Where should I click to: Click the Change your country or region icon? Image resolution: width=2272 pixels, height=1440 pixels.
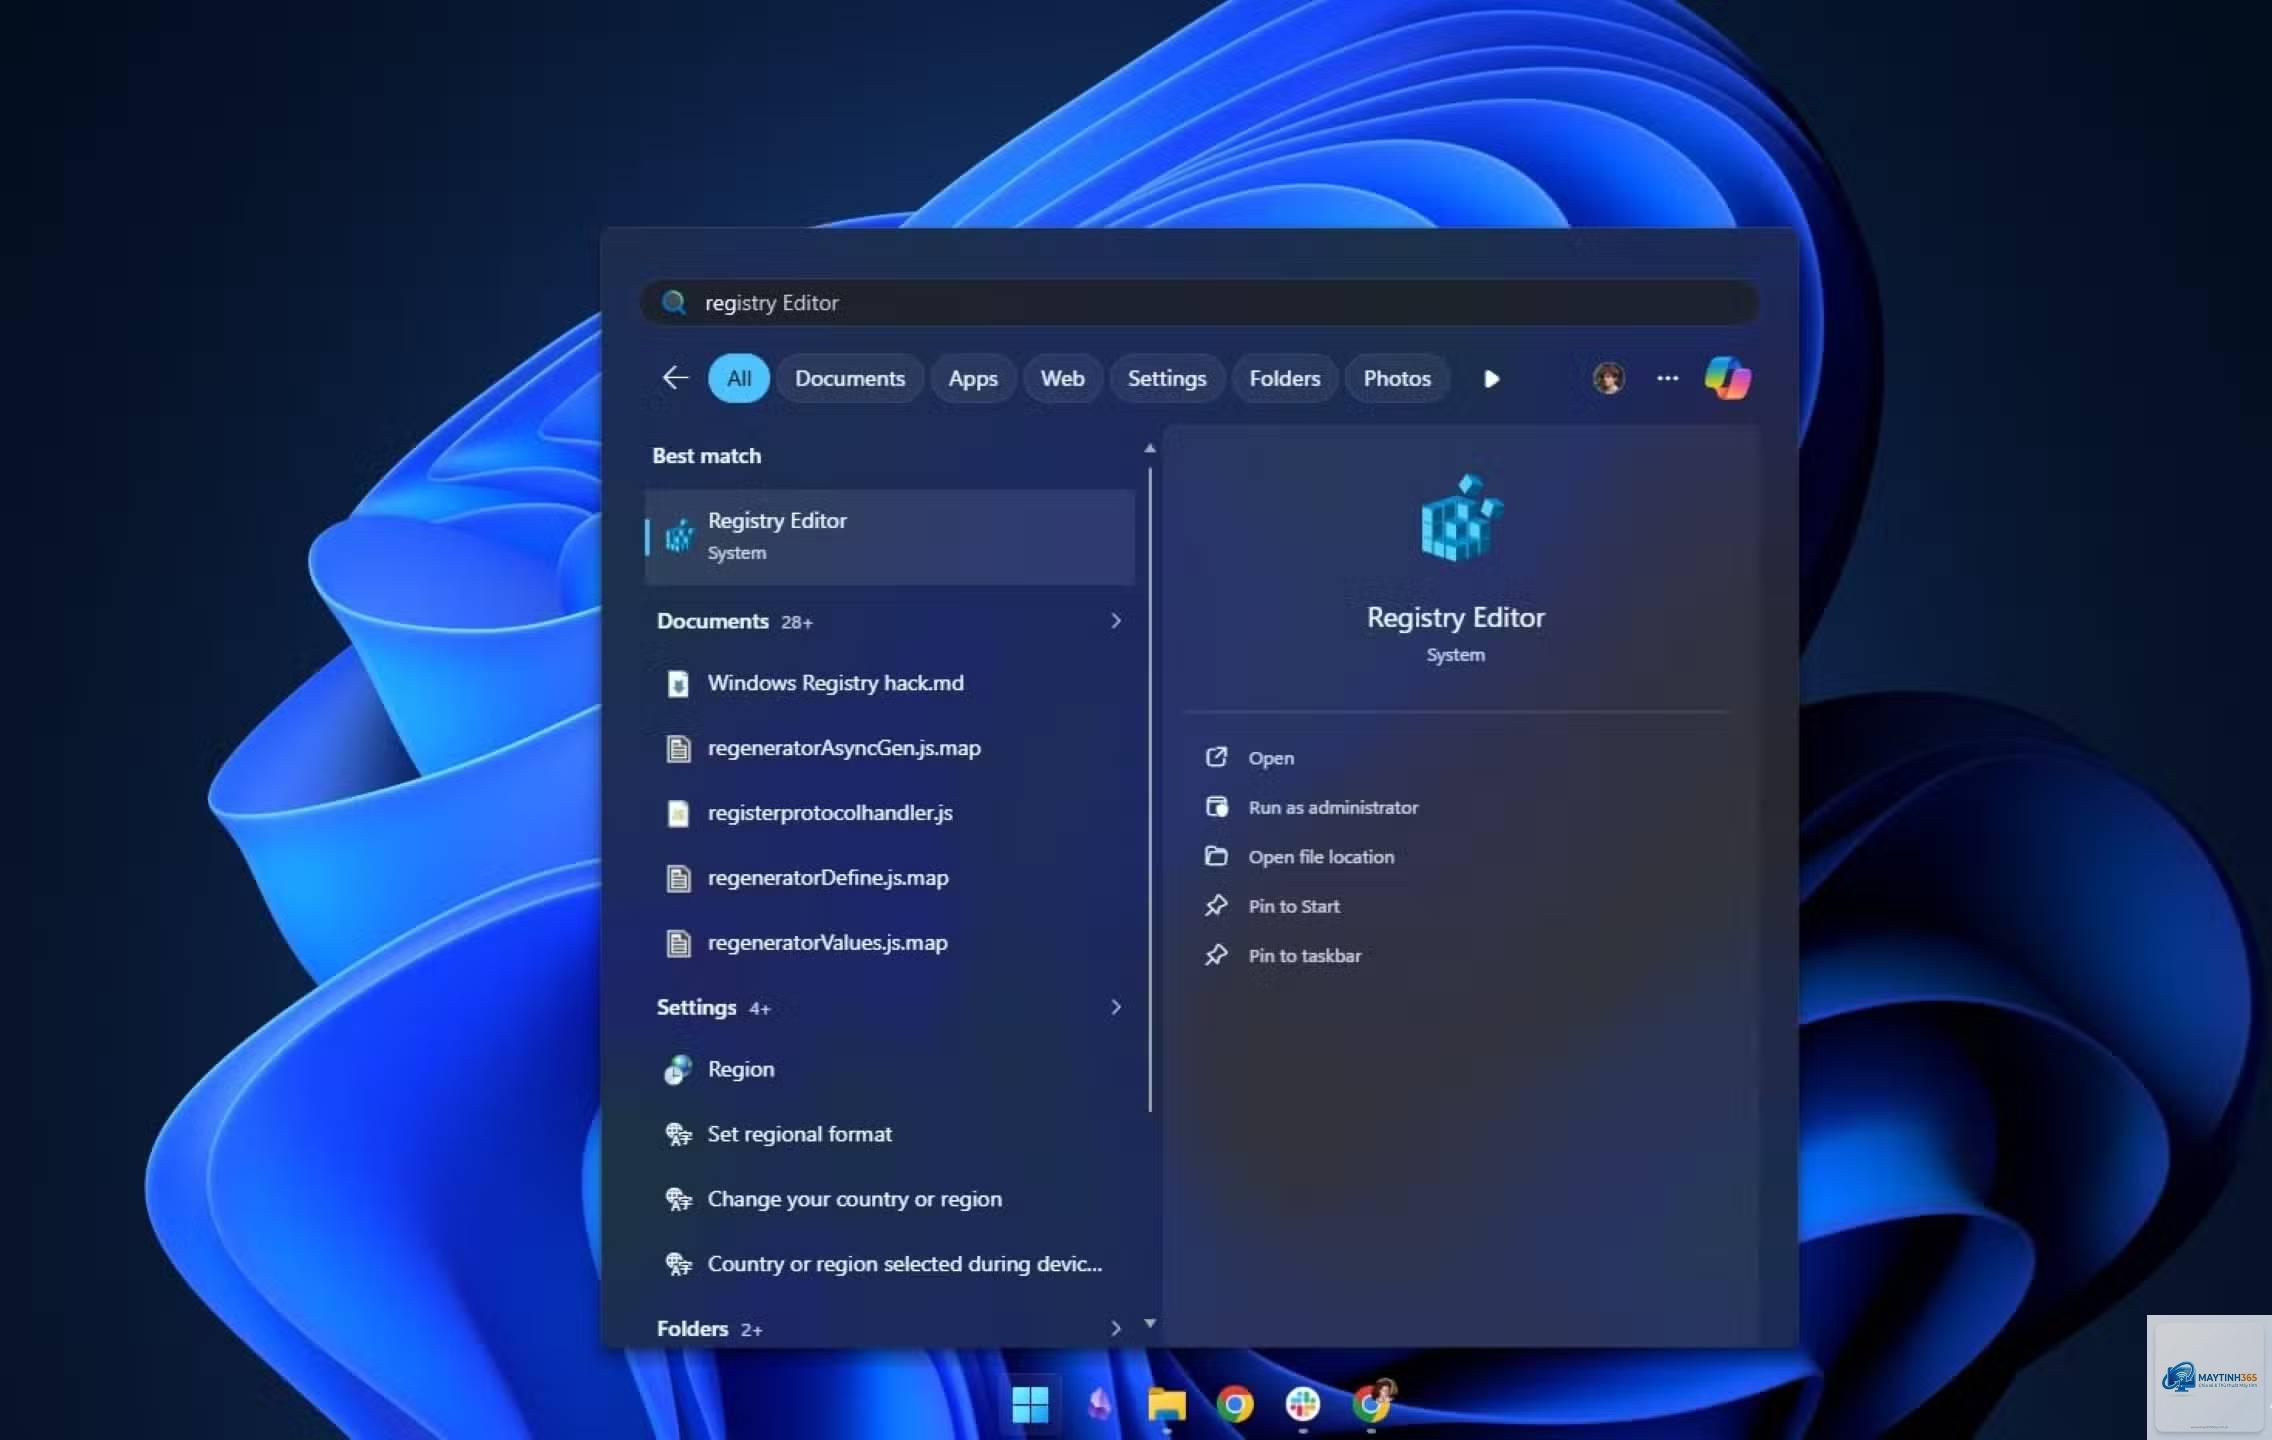678,1199
